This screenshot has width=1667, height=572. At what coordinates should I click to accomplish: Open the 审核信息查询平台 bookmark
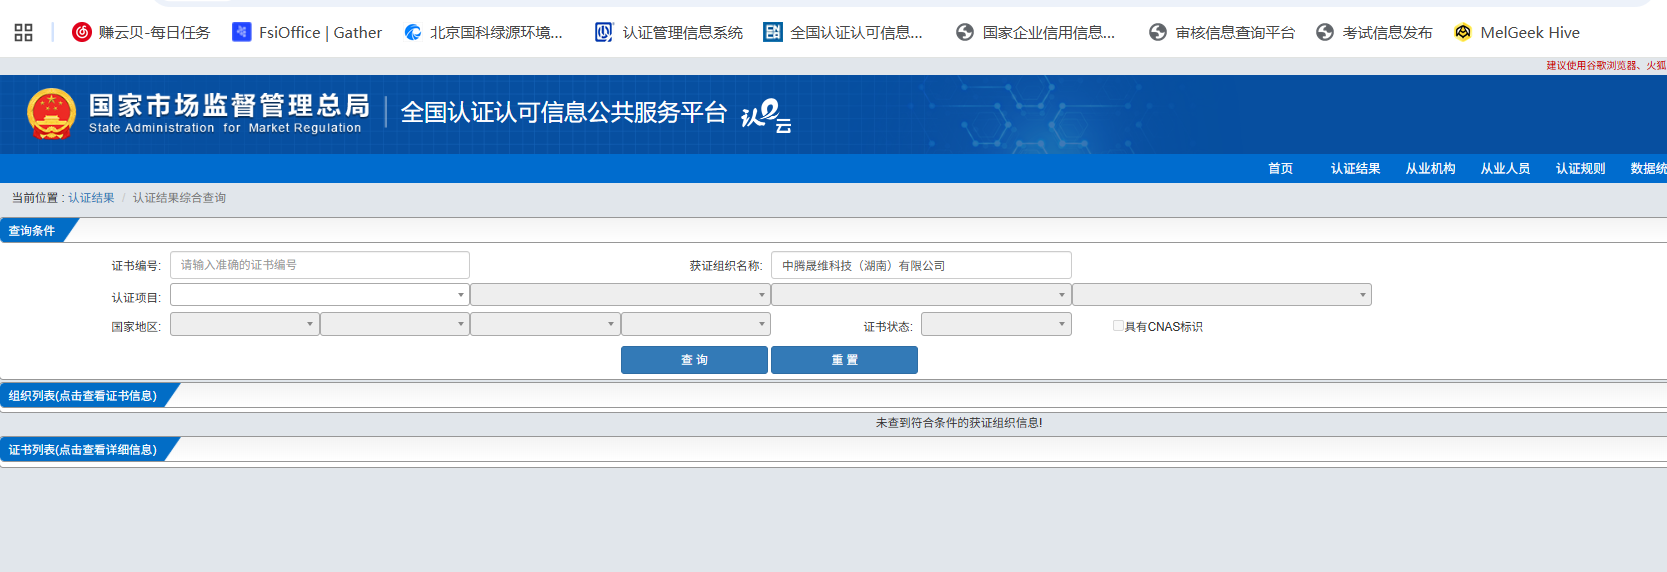click(x=1221, y=32)
